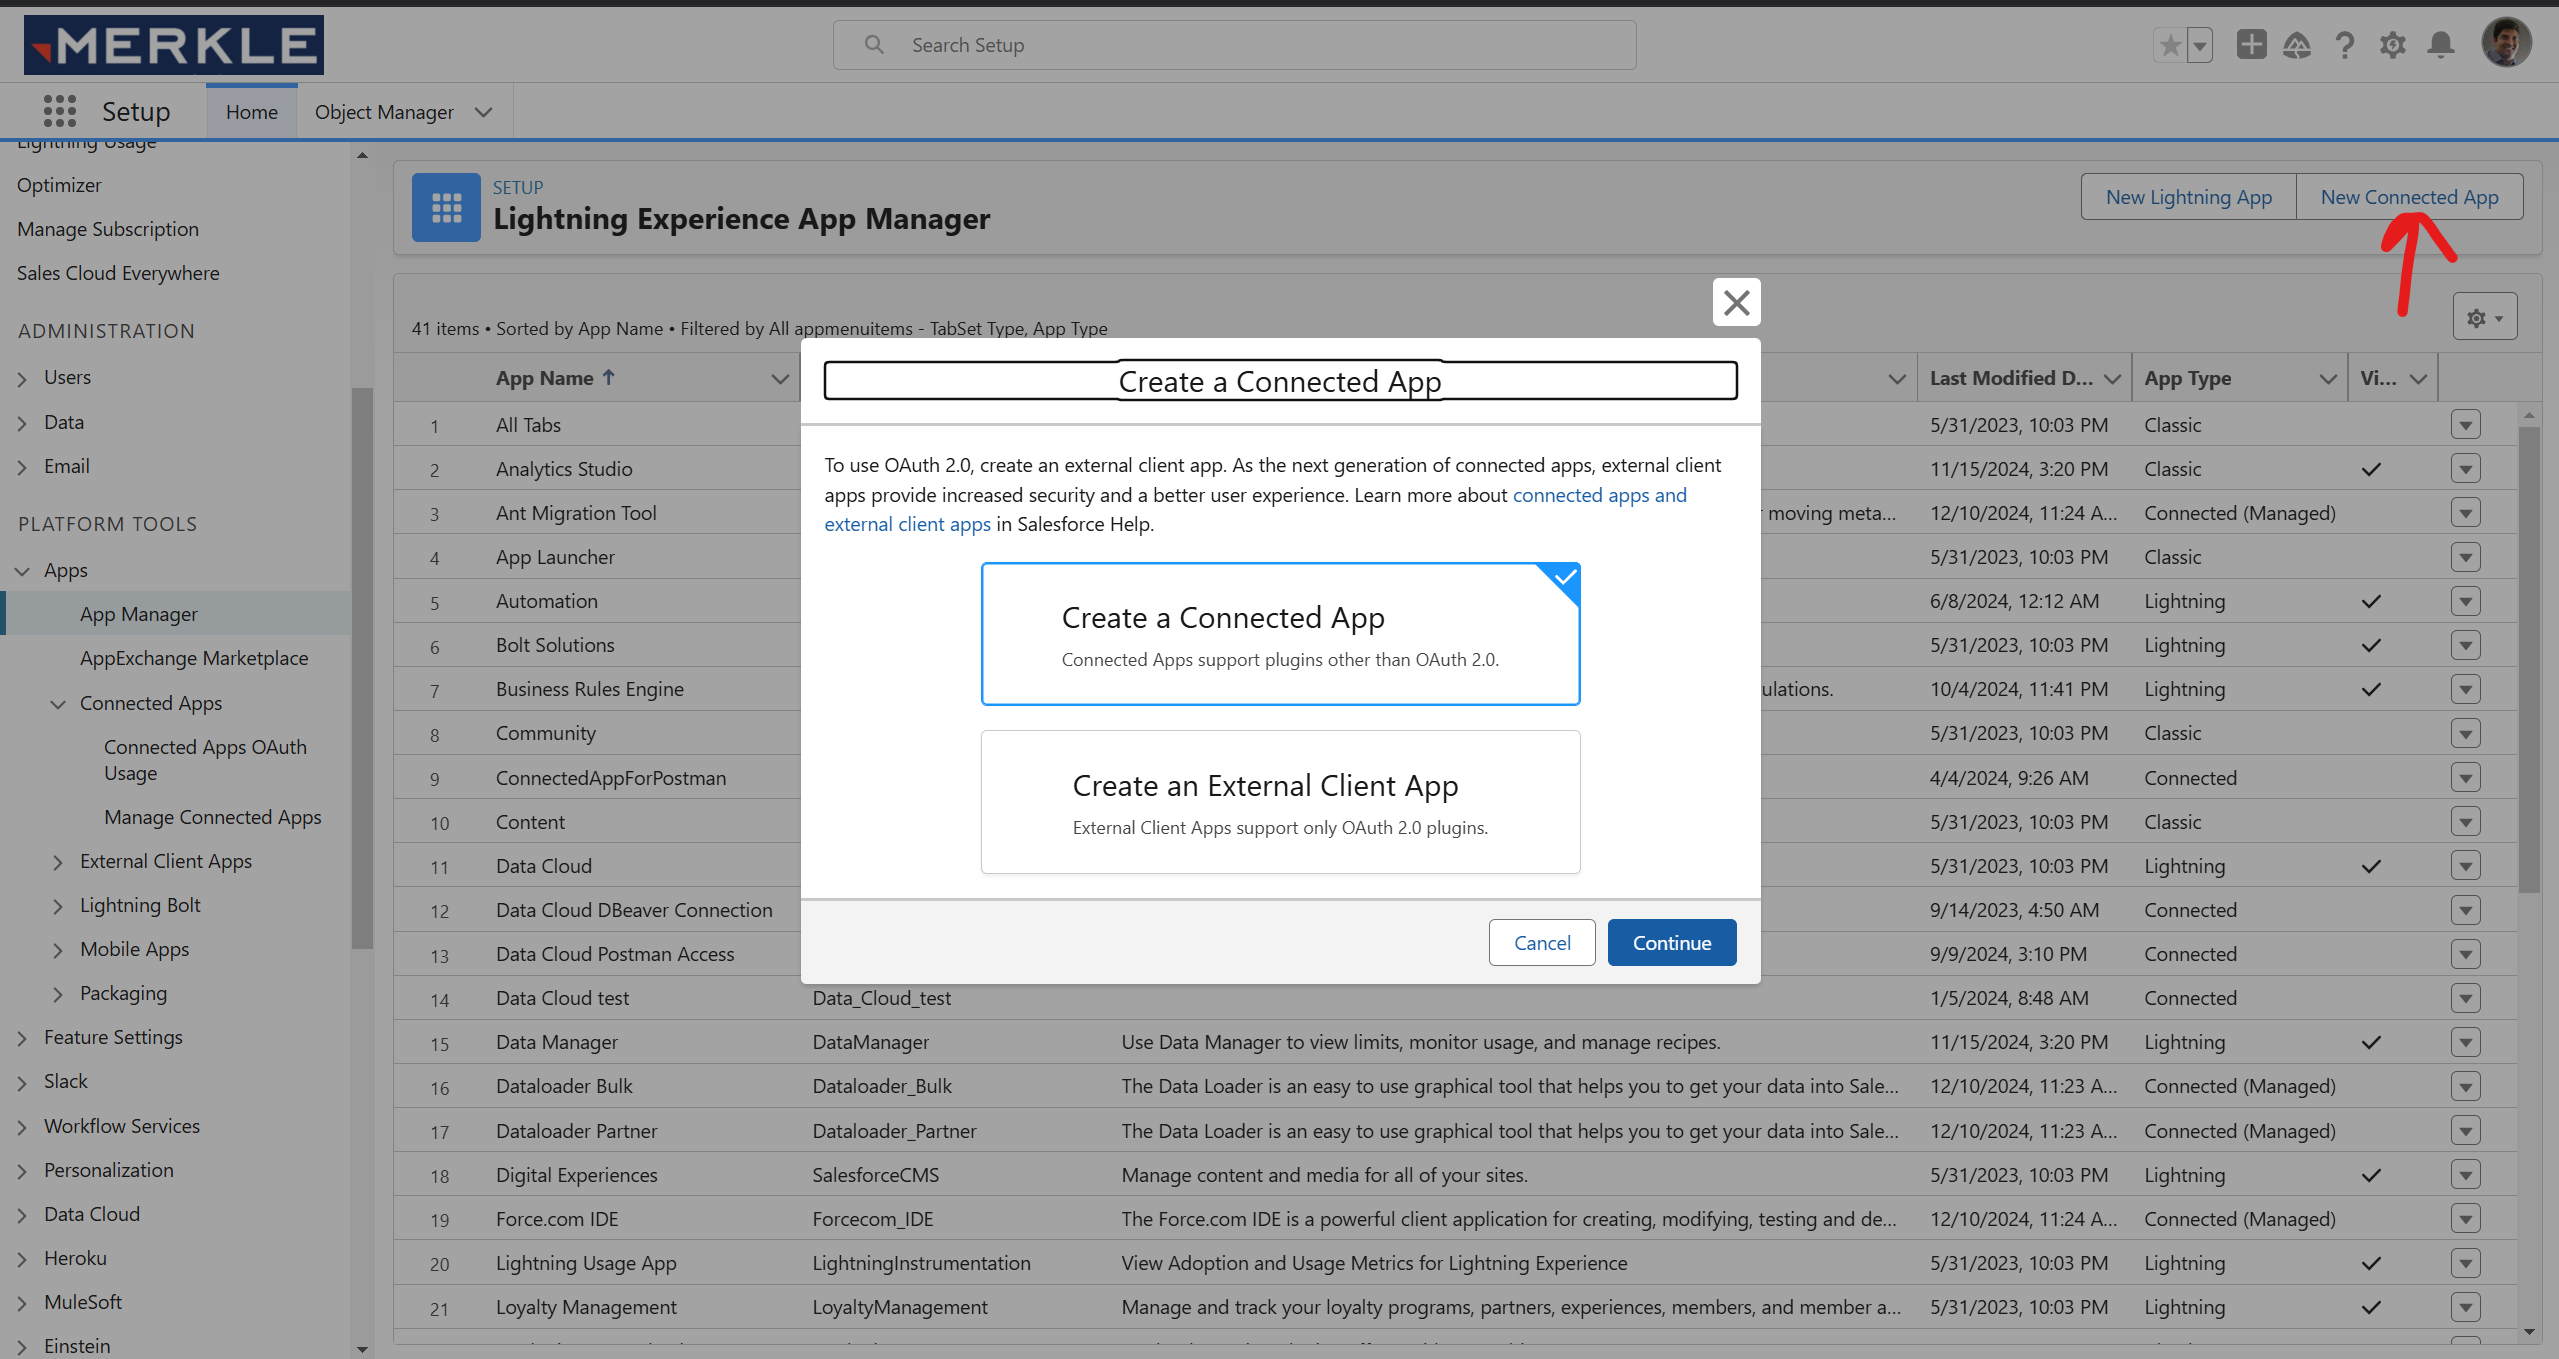Image resolution: width=2559 pixels, height=1359 pixels.
Task: Open Manage Subscription in sidebar
Action: coord(108,229)
